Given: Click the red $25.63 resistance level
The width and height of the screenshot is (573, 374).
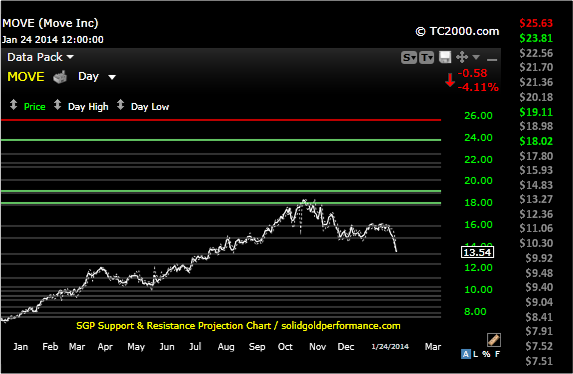Looking at the screenshot, I should click(536, 23).
